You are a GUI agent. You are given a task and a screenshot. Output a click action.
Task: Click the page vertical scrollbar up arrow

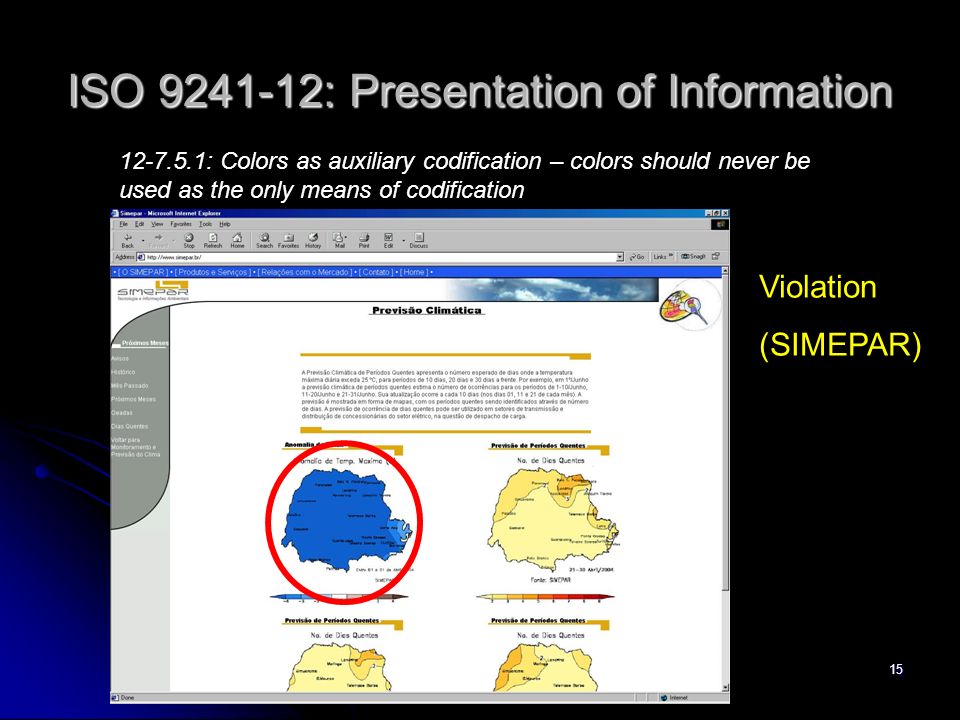pos(726,271)
